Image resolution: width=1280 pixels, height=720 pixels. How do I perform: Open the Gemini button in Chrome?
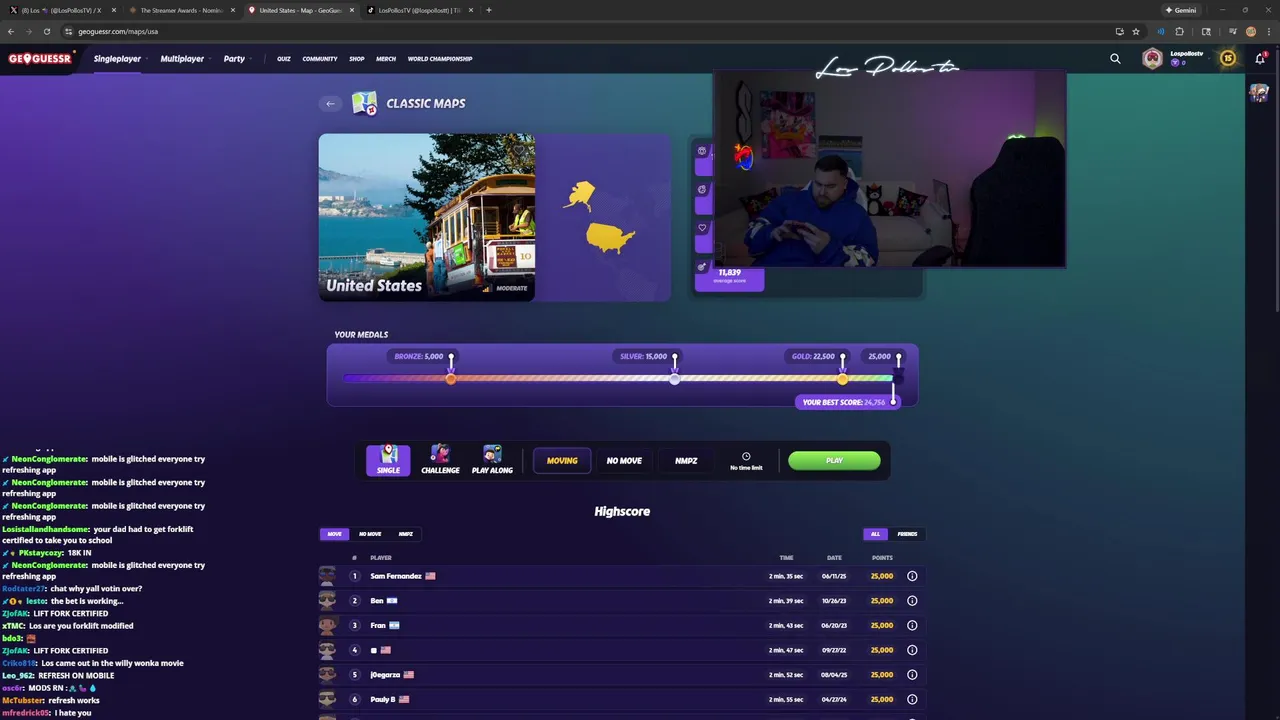(x=1181, y=10)
